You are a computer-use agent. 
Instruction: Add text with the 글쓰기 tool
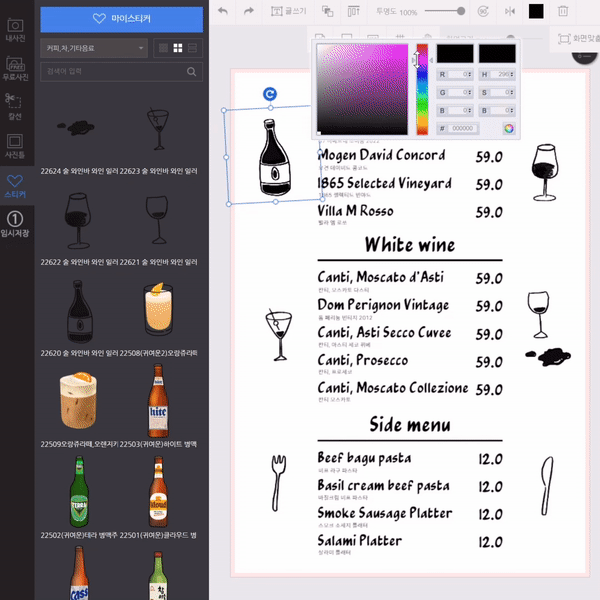pyautogui.click(x=289, y=11)
